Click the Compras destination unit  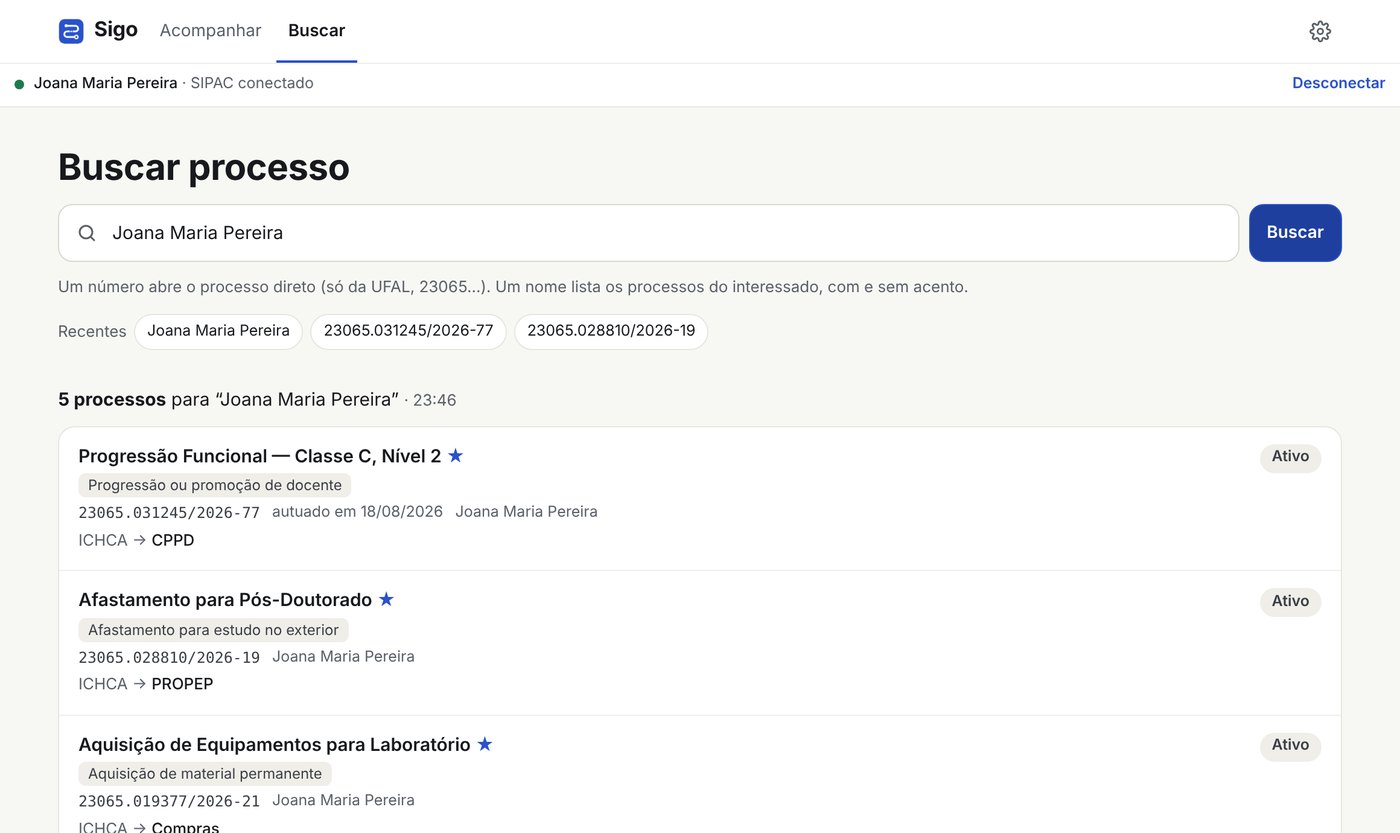pyautogui.click(x=185, y=827)
